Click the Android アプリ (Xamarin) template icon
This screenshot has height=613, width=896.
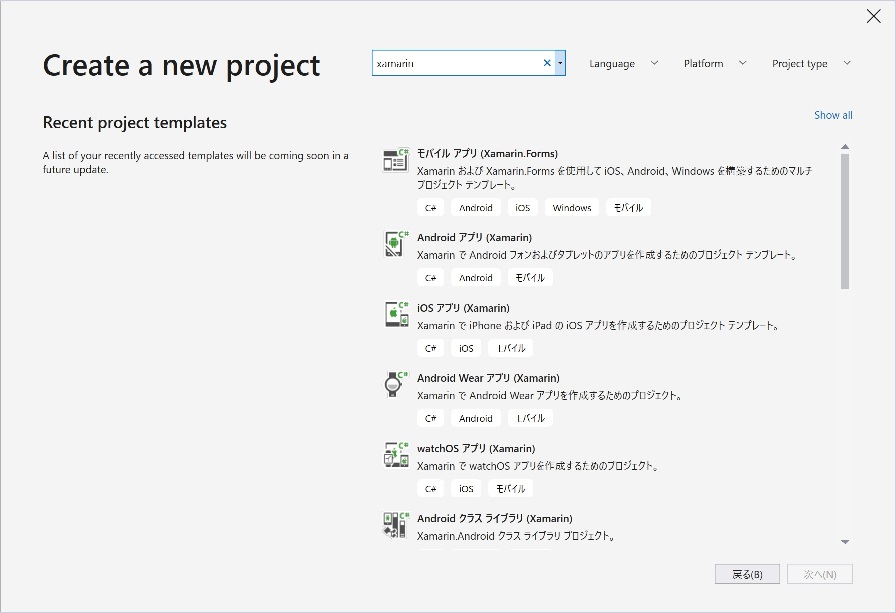point(396,244)
